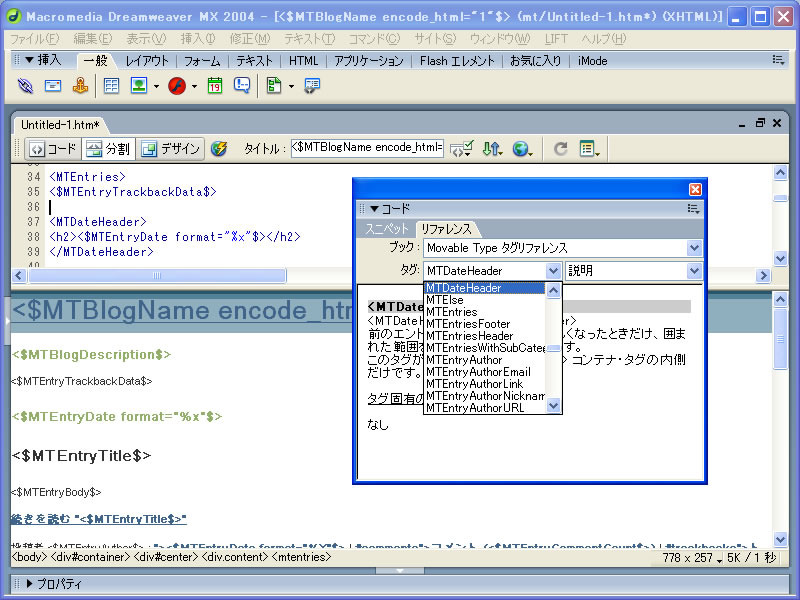Click the tag list scrollbar down arrow
800x600 pixels.
[x=554, y=406]
